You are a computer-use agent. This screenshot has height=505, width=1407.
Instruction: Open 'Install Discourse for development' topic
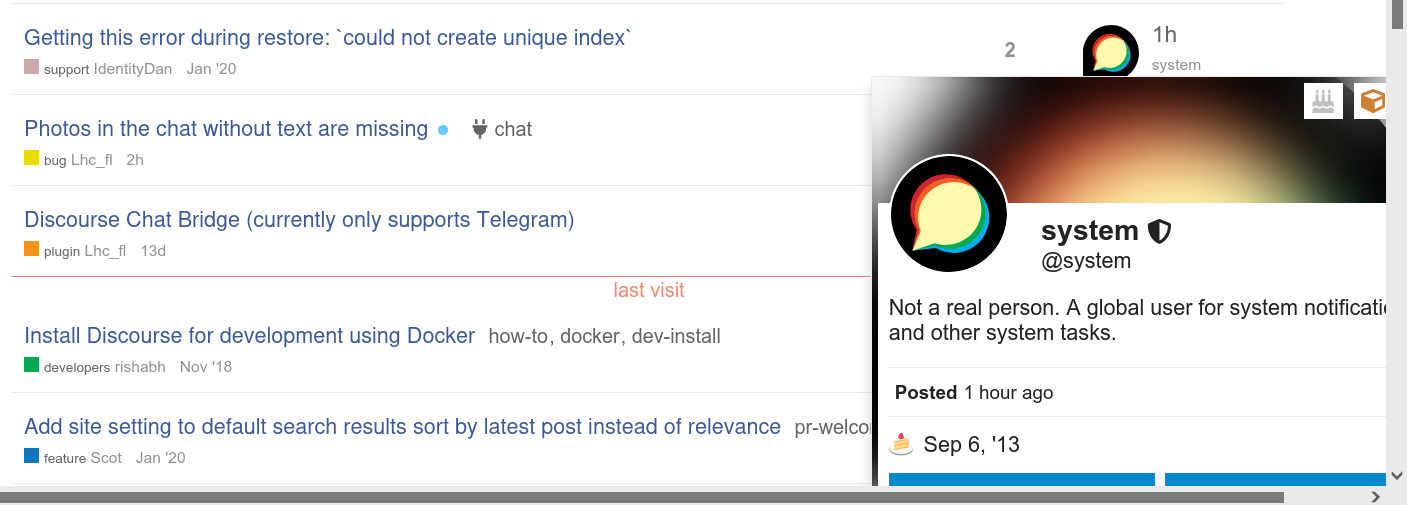[x=249, y=336]
